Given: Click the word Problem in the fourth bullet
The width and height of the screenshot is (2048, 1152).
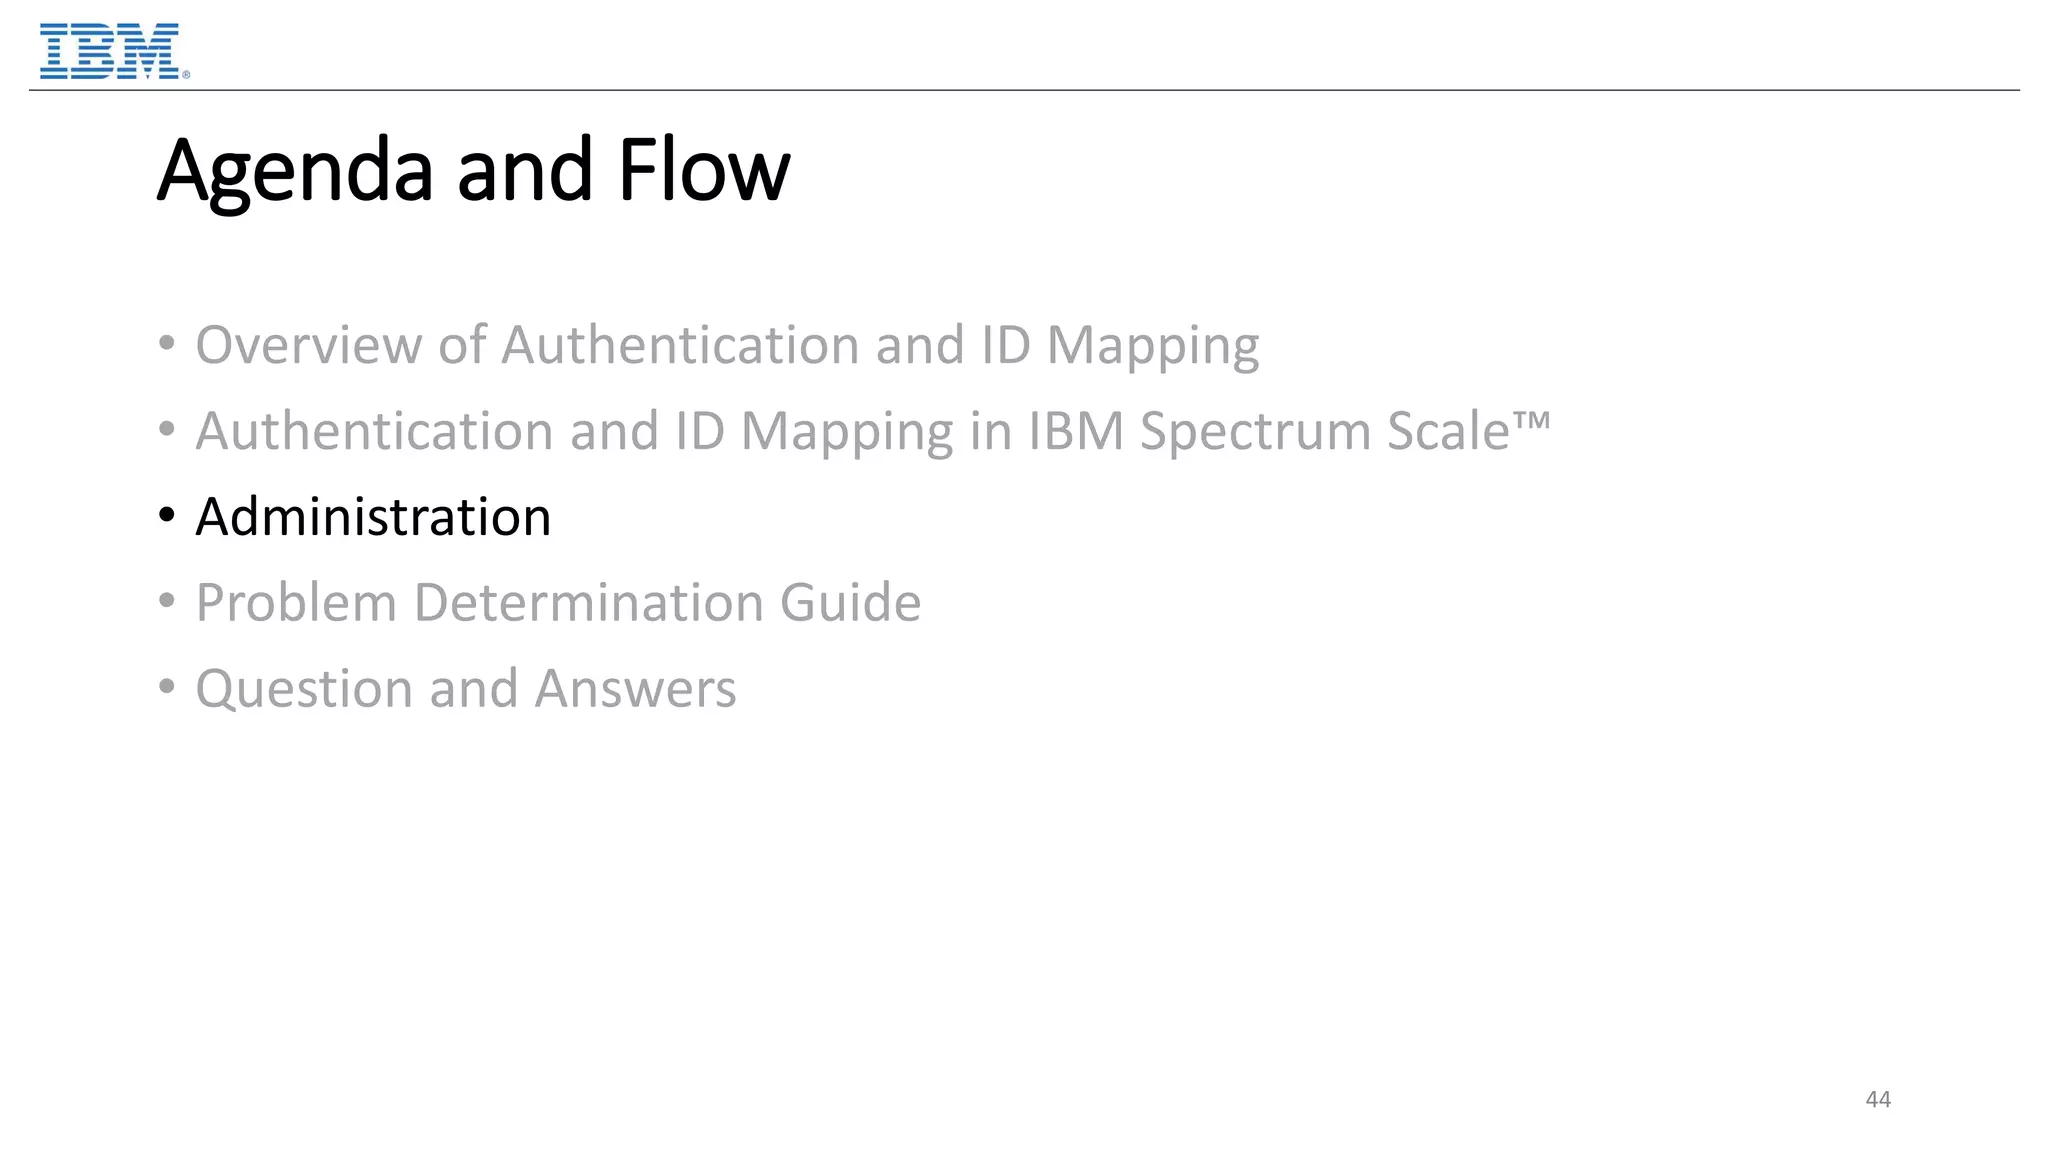Looking at the screenshot, I should click(x=296, y=603).
